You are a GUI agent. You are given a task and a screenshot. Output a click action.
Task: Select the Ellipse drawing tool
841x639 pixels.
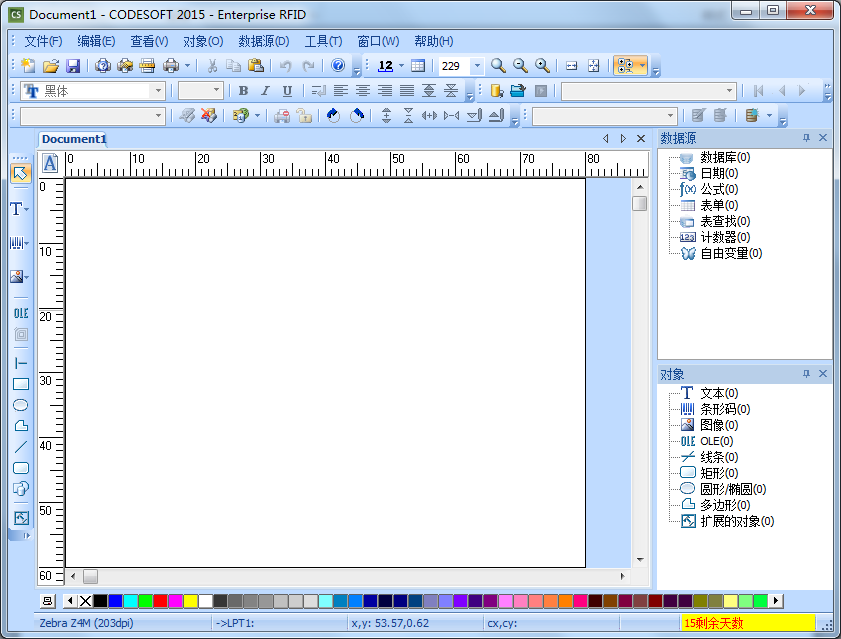(x=20, y=405)
